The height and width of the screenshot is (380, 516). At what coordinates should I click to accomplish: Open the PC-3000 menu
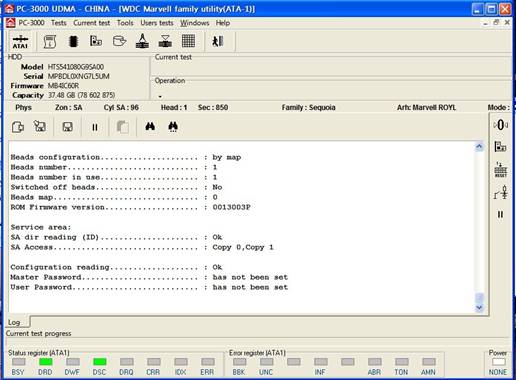coord(31,23)
